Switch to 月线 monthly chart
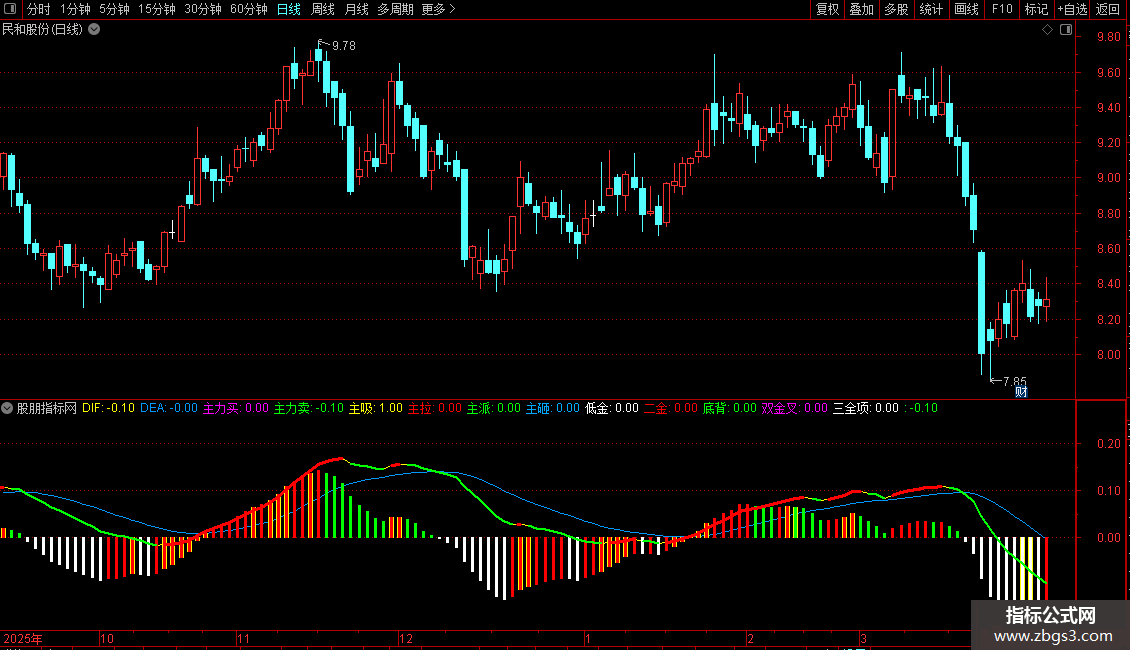This screenshot has height=650, width=1130. click(357, 9)
